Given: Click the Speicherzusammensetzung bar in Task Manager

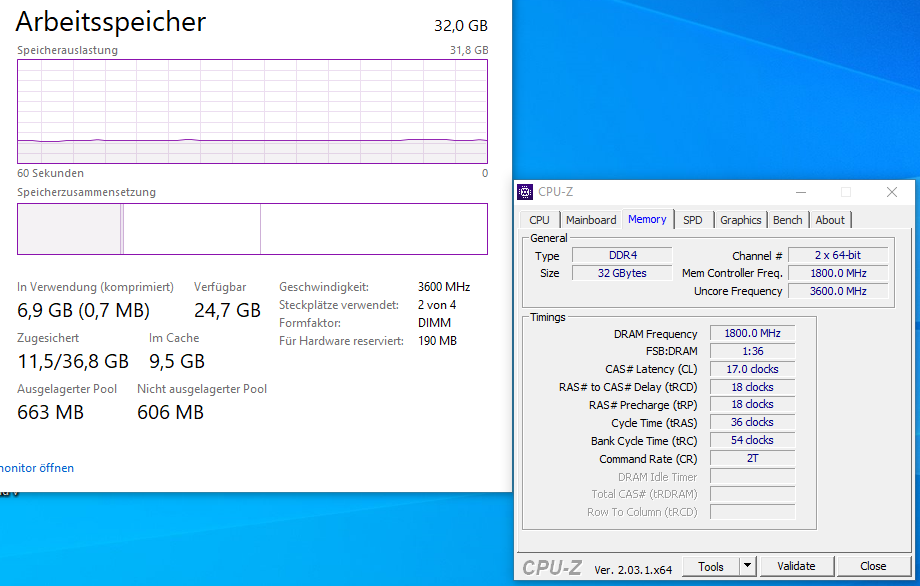Looking at the screenshot, I should (x=252, y=229).
